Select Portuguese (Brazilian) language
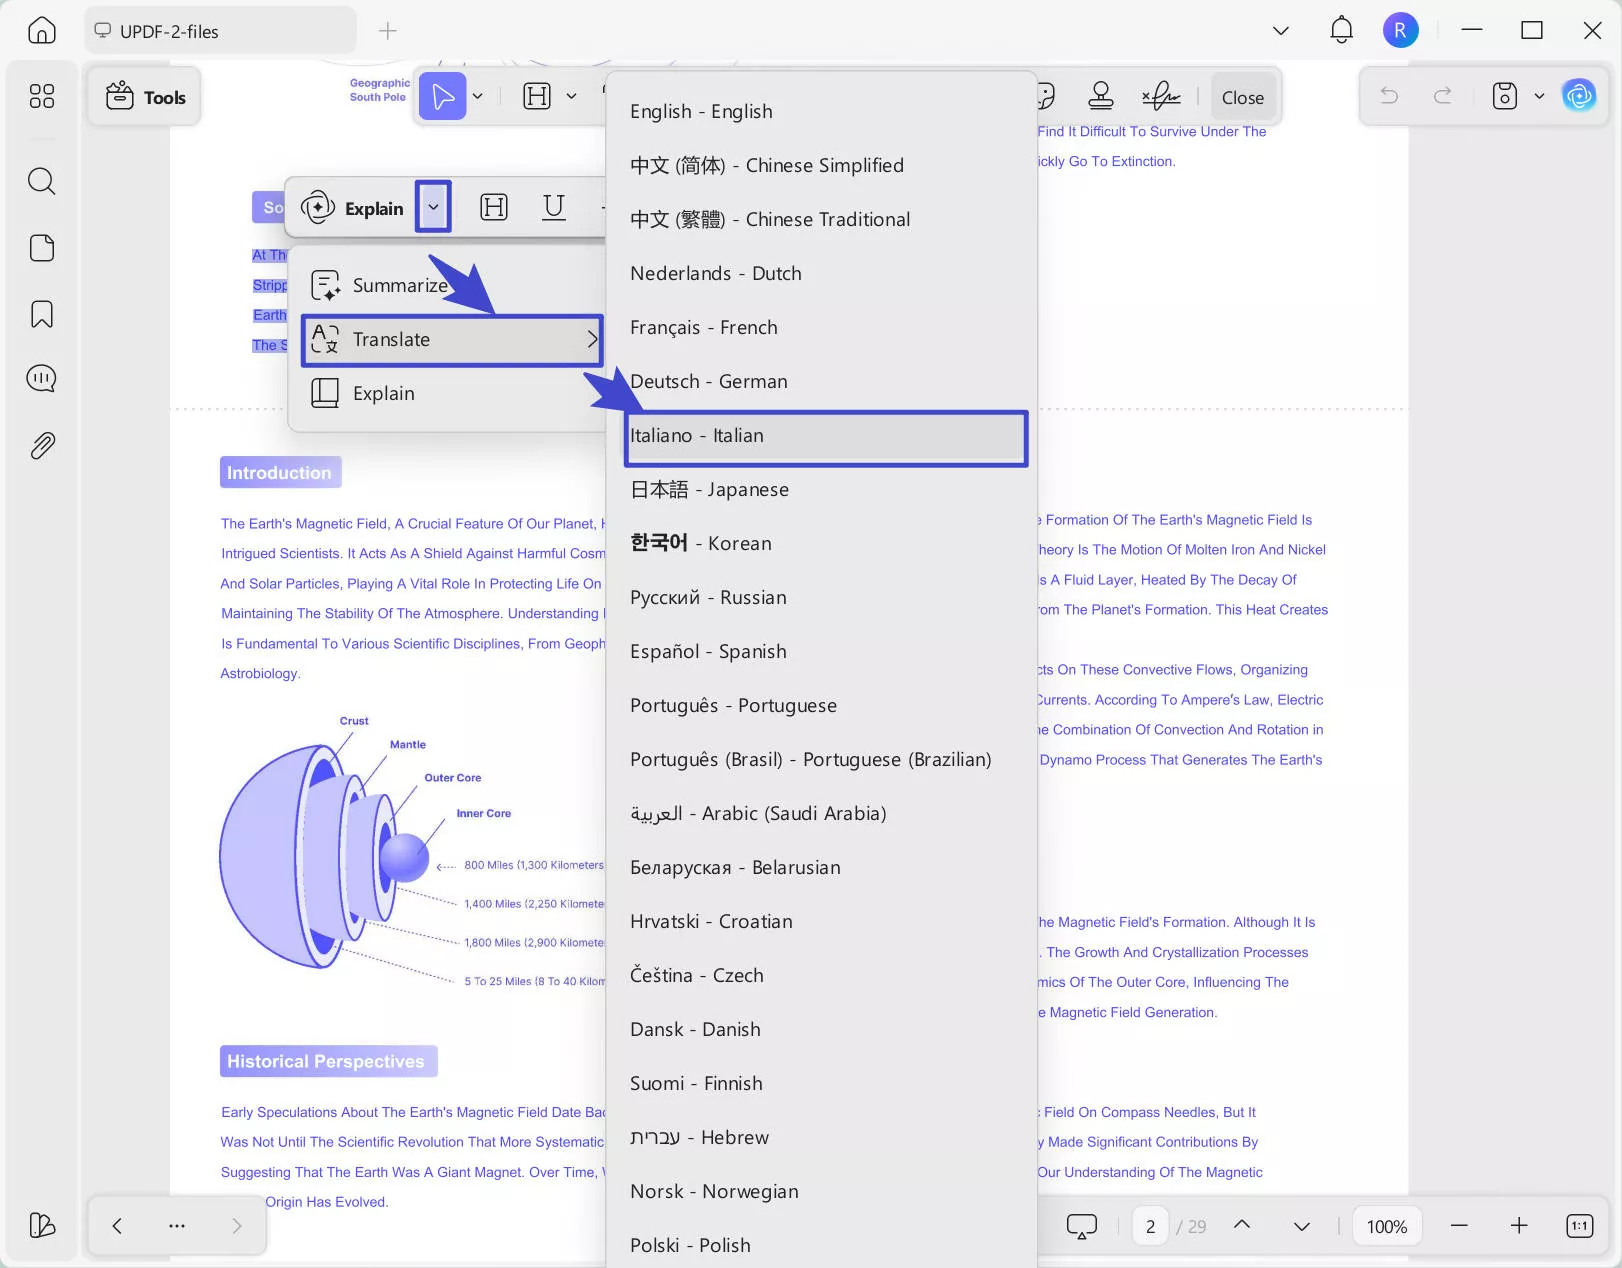Viewport: 1622px width, 1268px height. (821, 759)
